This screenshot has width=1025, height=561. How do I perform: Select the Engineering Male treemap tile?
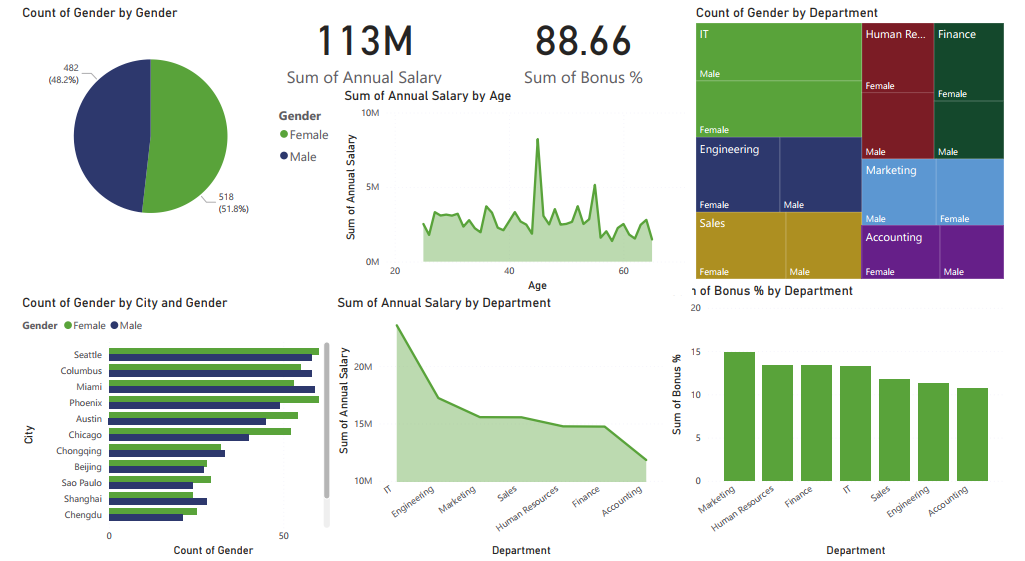click(819, 174)
